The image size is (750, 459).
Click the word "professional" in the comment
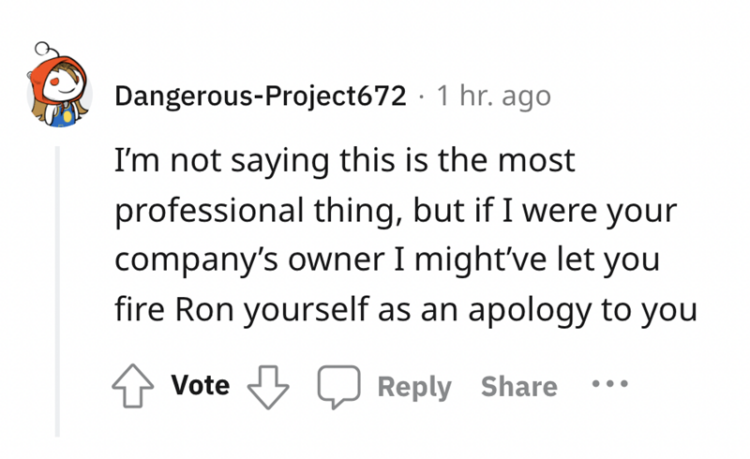click(x=209, y=212)
